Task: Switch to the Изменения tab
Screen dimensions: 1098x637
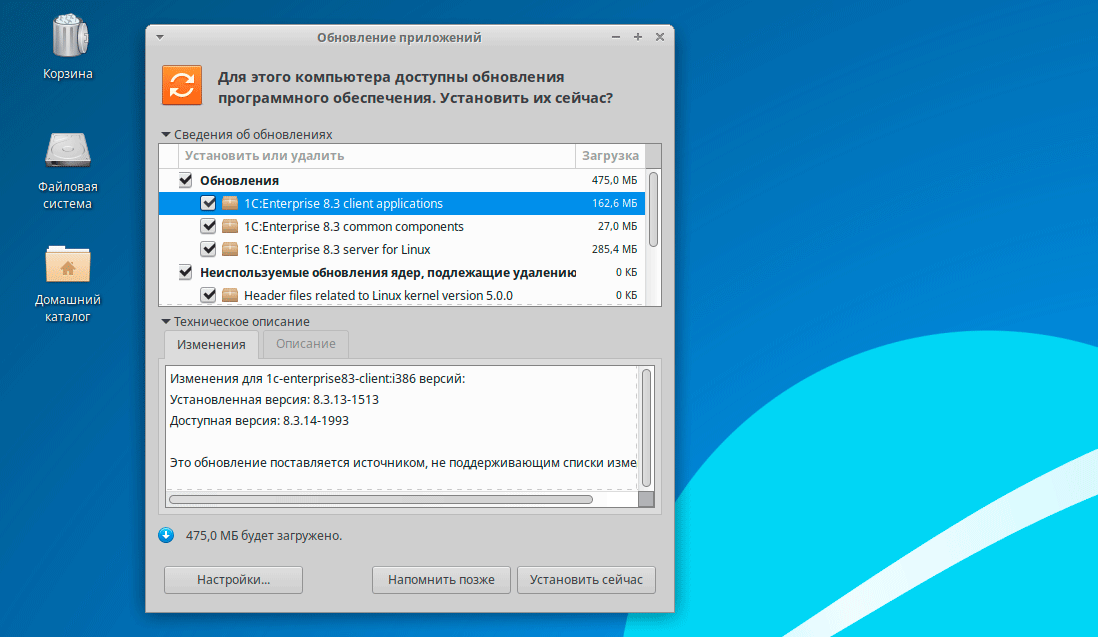Action: [211, 344]
